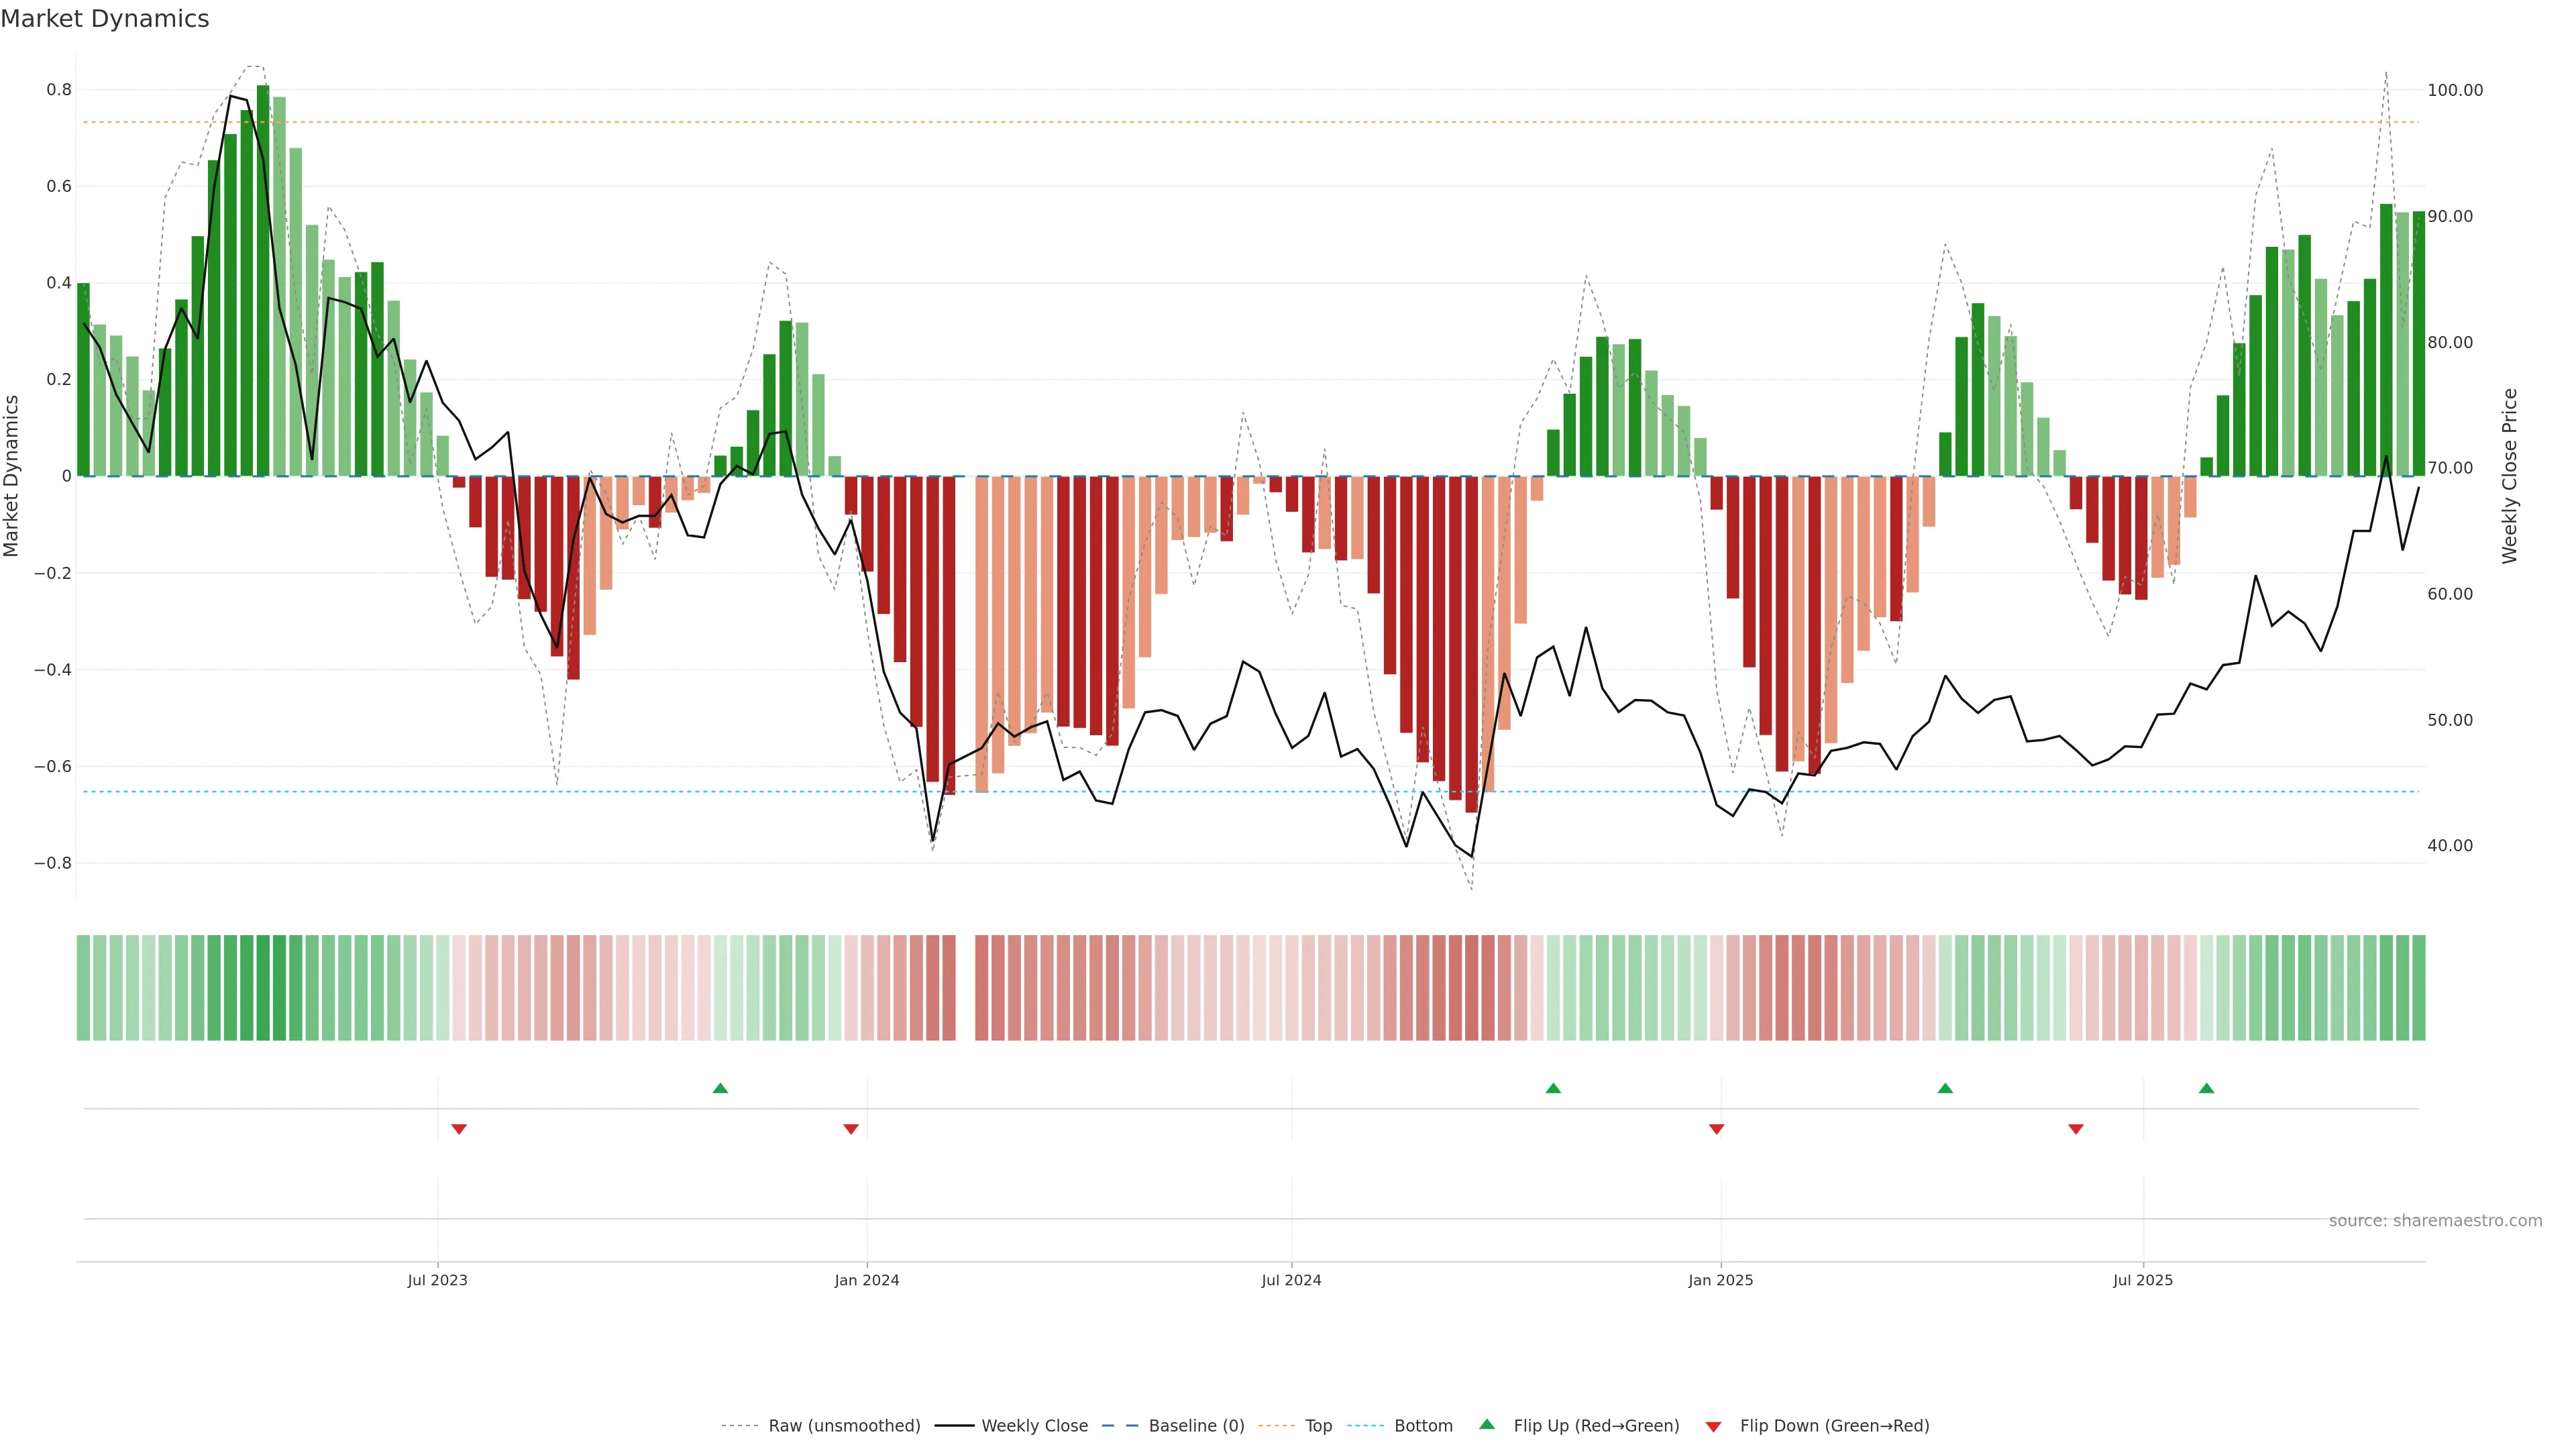Click the last red flip-down triangle marker
This screenshot has height=1449, width=2576.
(2075, 1129)
